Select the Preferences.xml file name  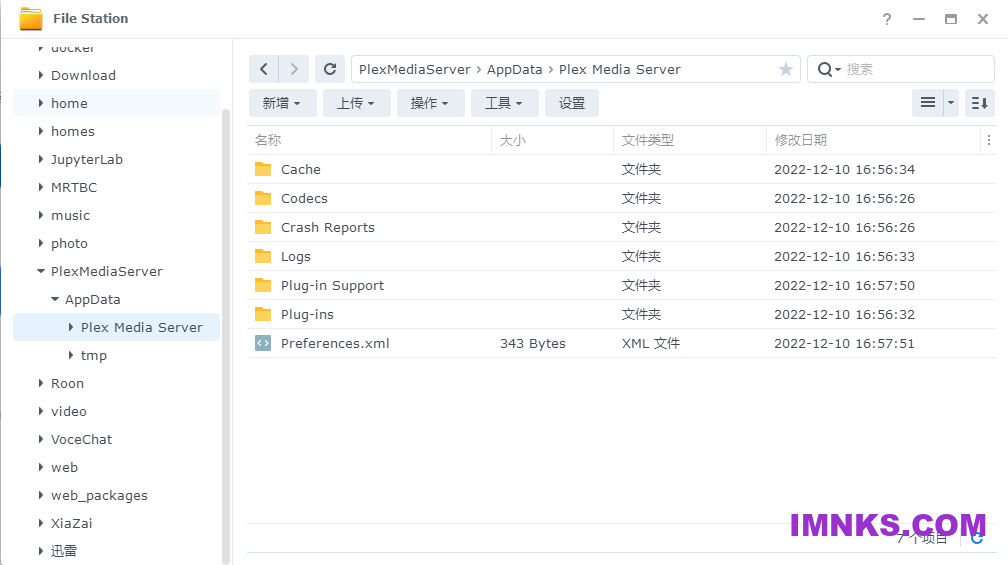(x=335, y=343)
